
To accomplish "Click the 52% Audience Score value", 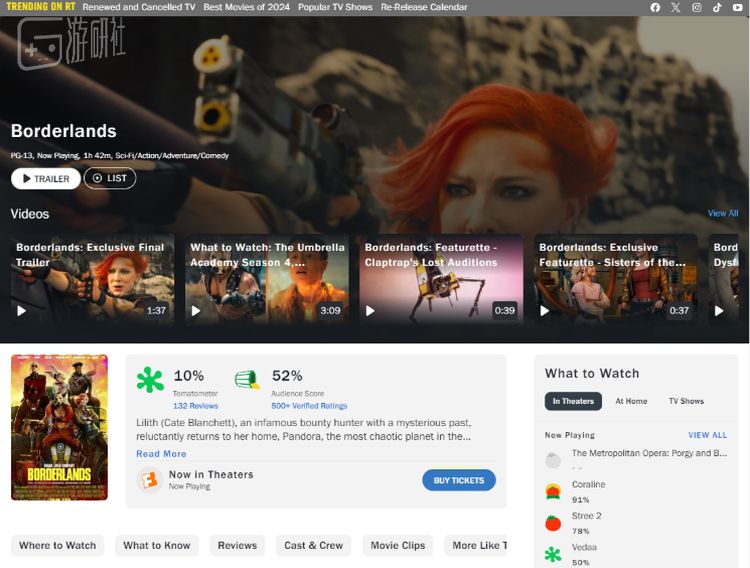I will point(287,376).
